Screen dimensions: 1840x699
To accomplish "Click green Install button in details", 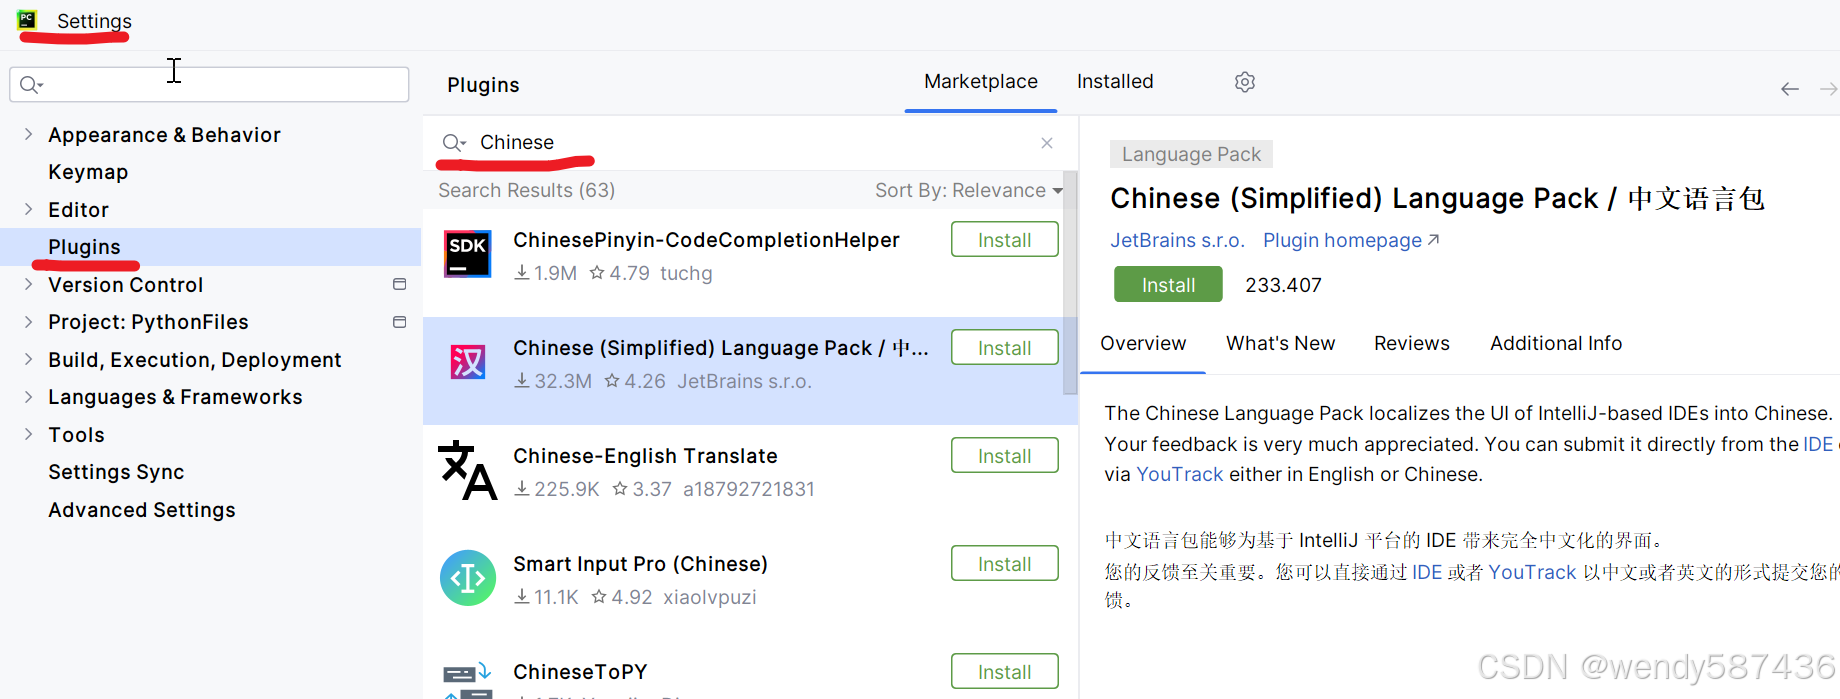I will (1168, 285).
